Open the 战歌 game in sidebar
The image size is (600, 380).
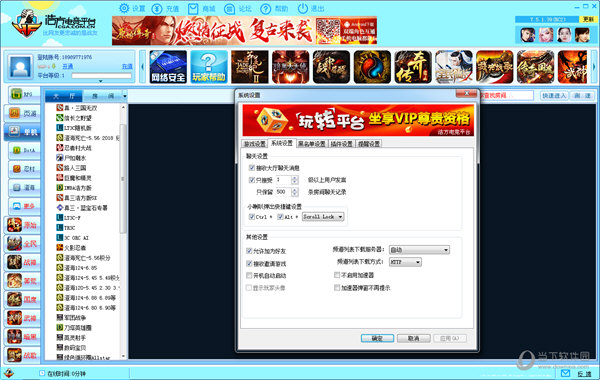22,355
